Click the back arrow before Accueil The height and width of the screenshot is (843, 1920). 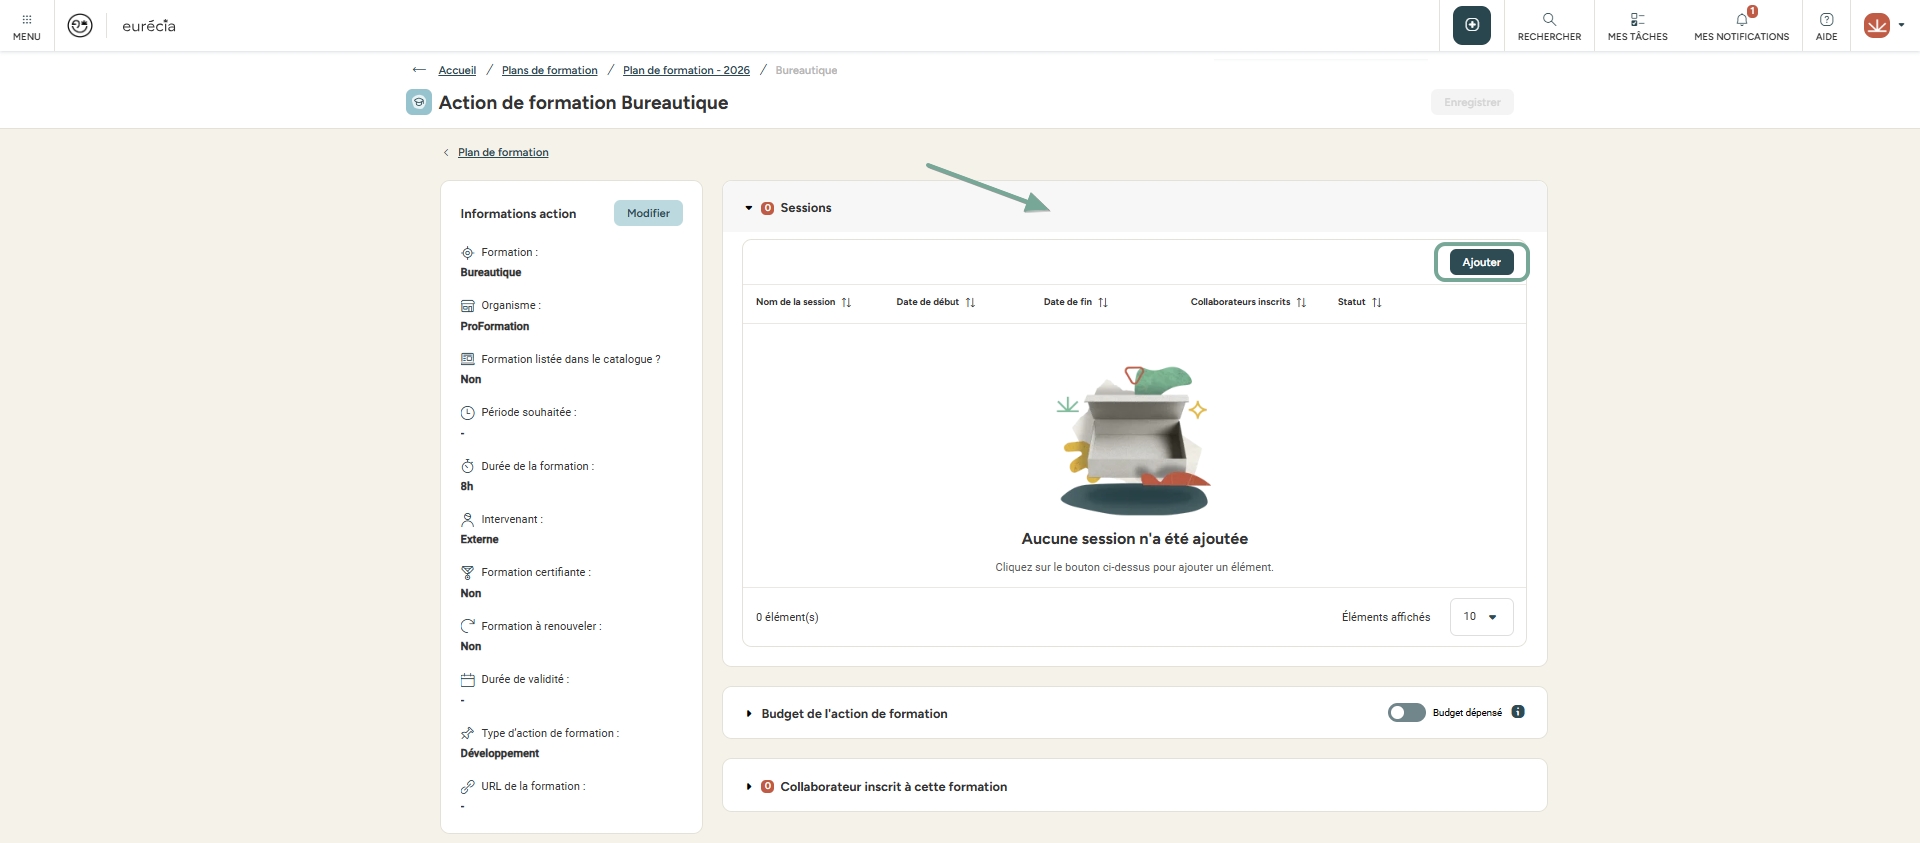(x=419, y=70)
